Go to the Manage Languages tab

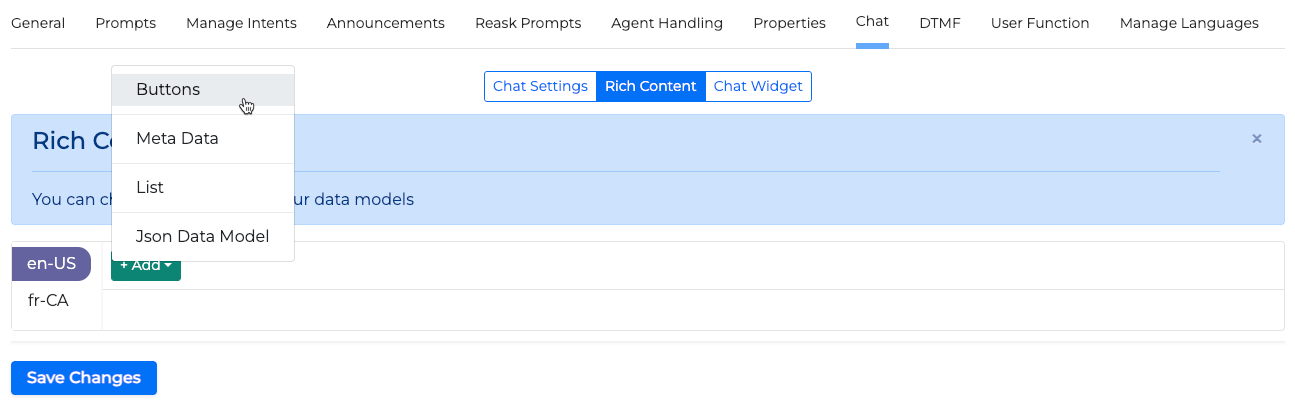click(x=1189, y=23)
